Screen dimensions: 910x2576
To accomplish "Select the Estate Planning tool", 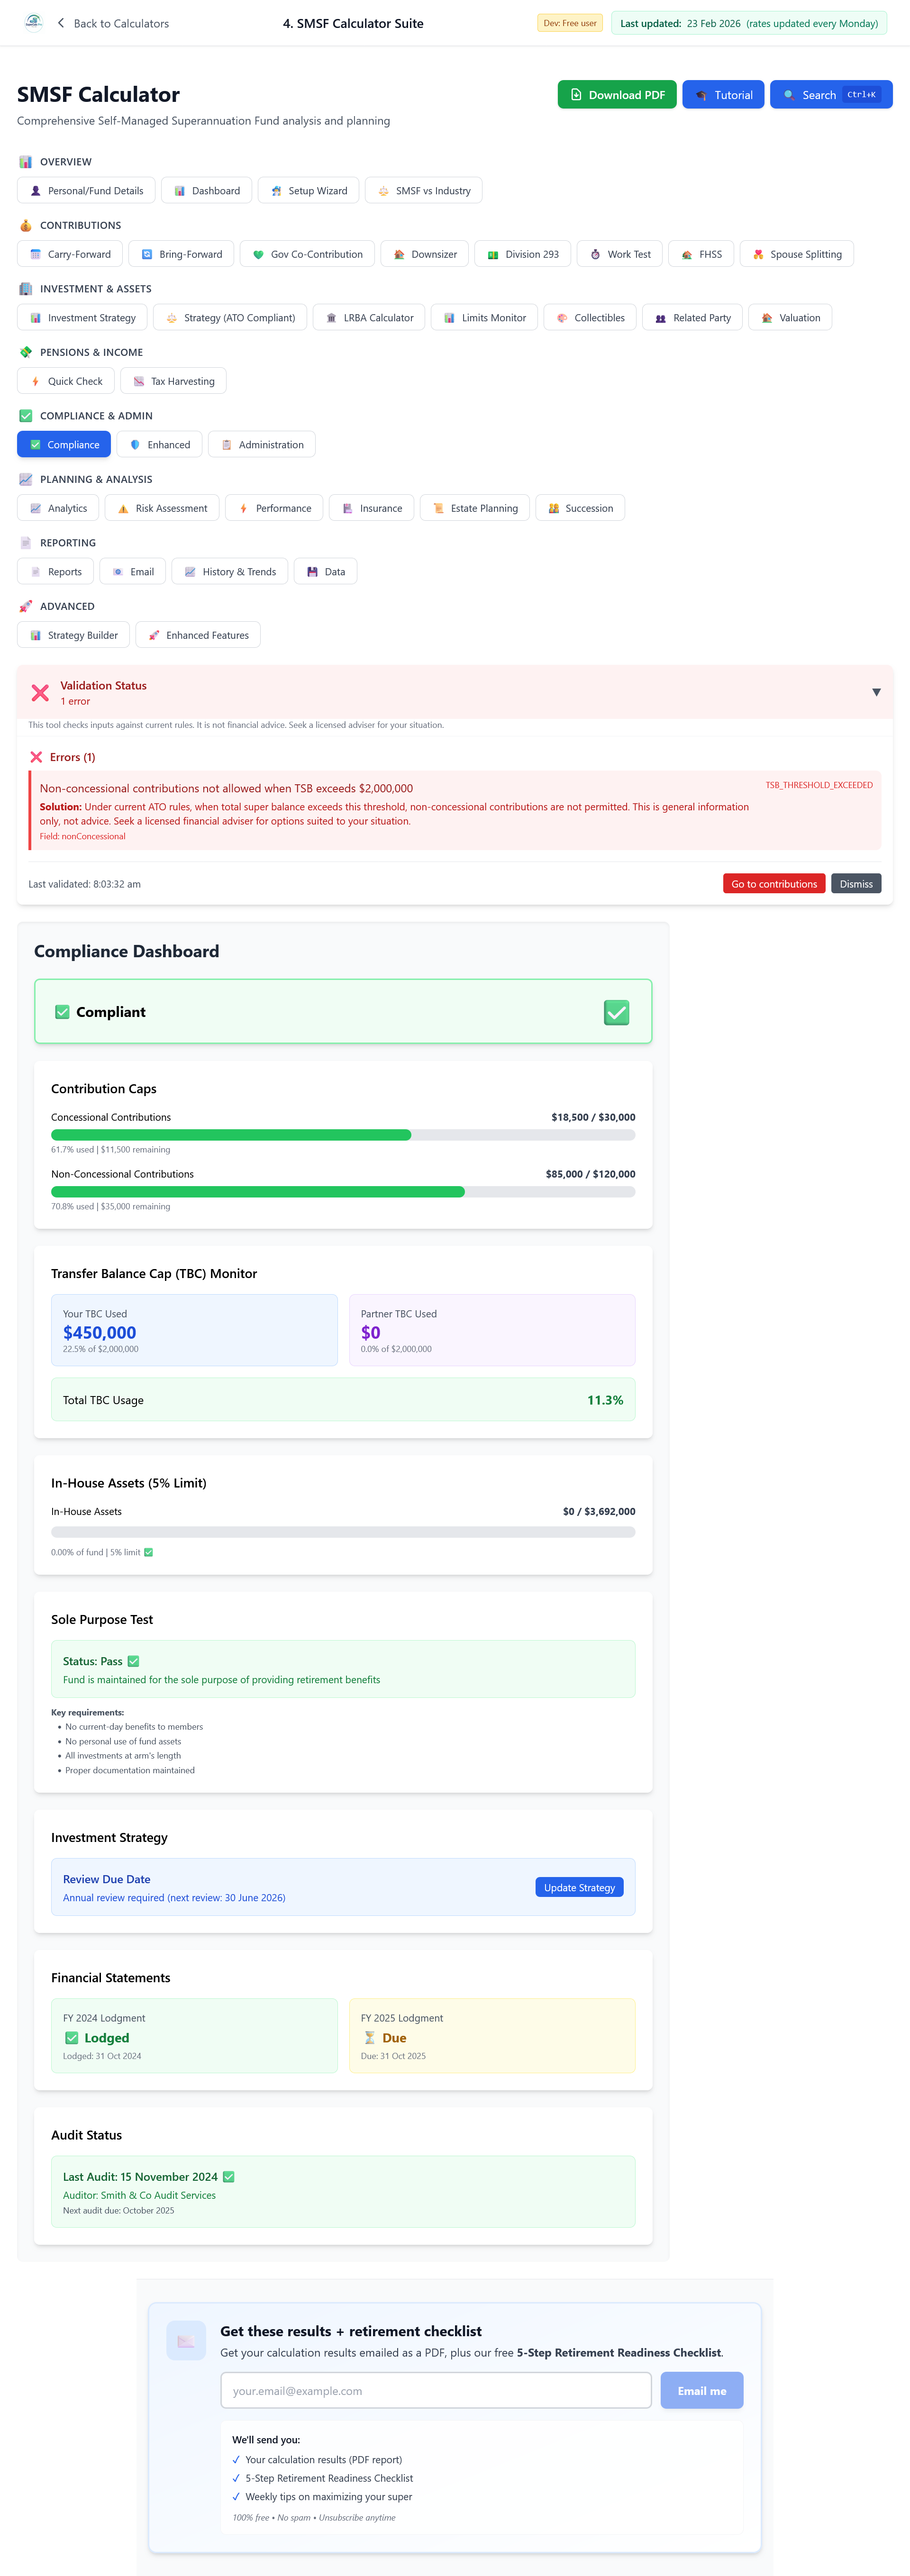I will pos(474,508).
